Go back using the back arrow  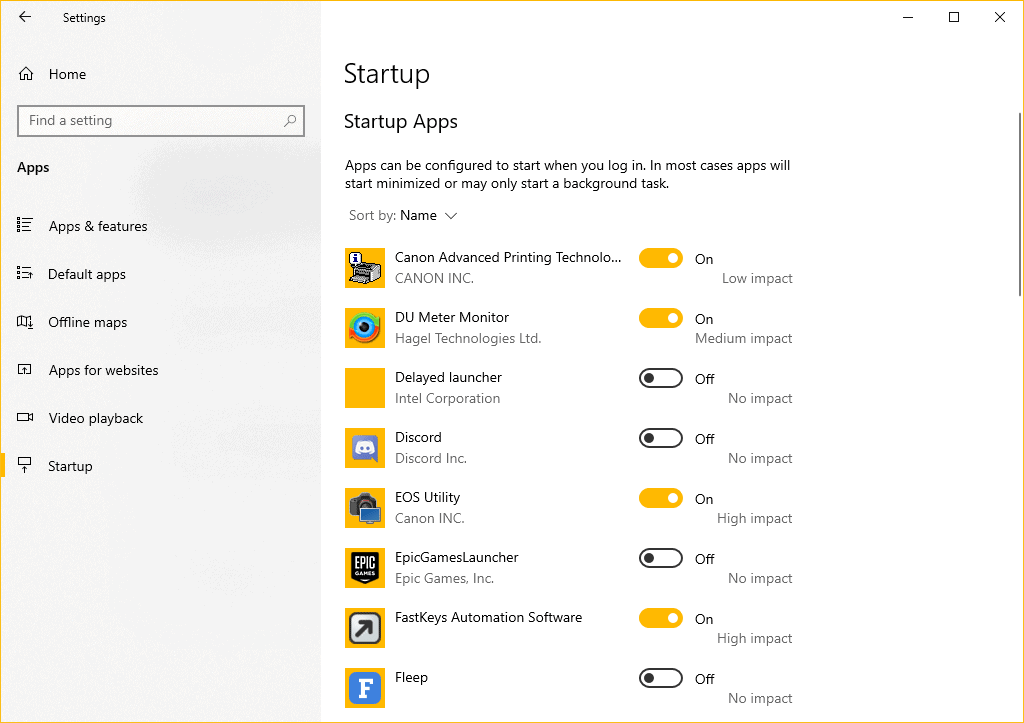25,17
